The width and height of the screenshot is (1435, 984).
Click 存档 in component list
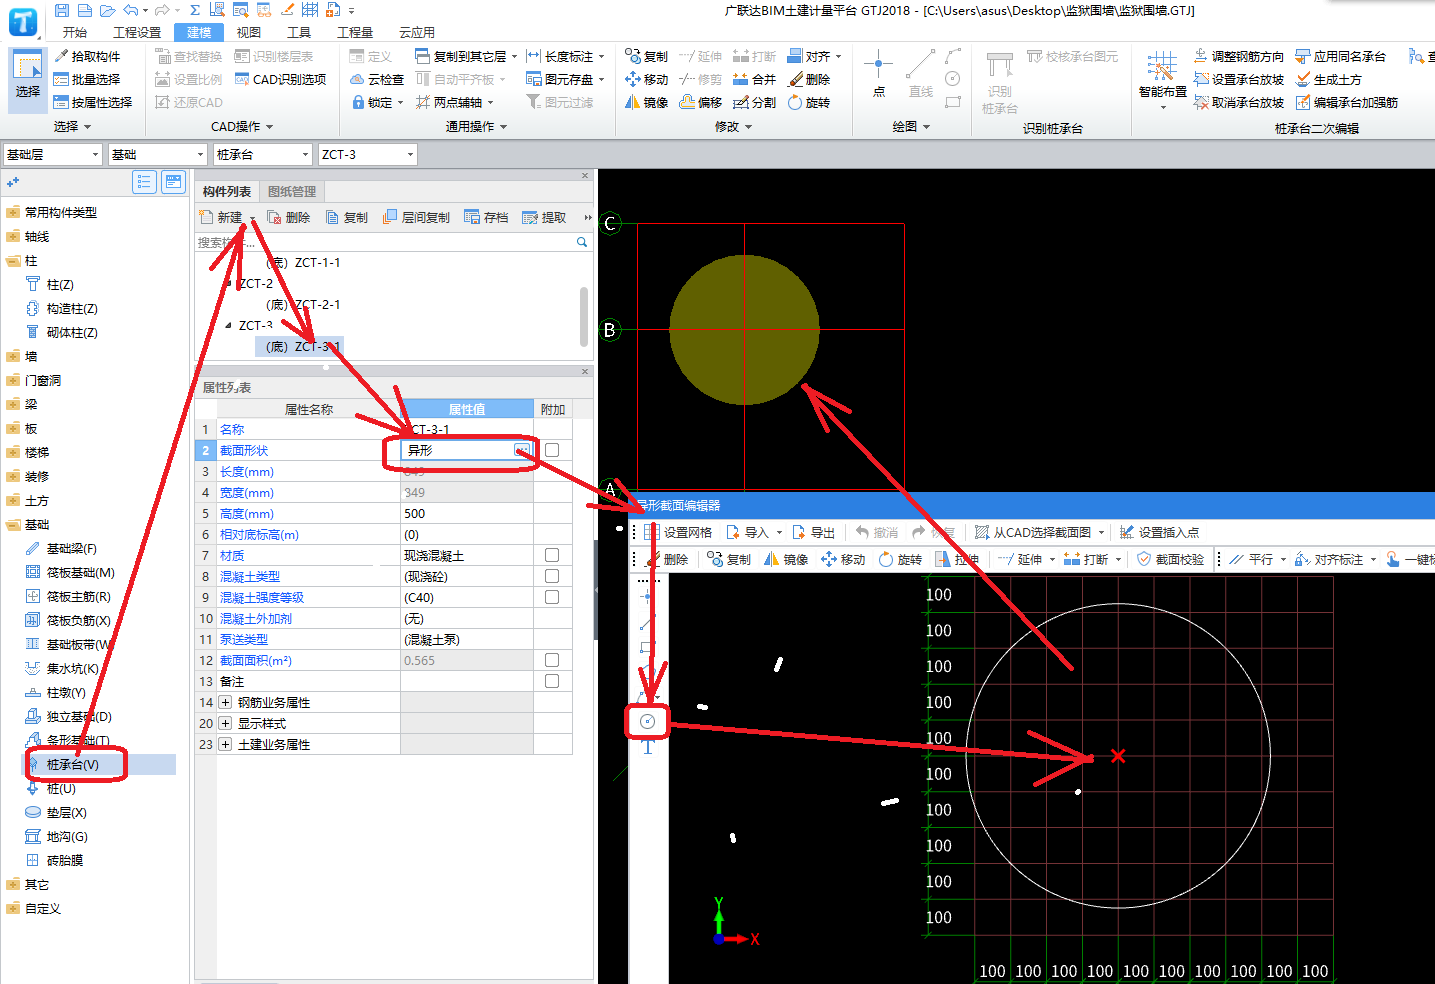click(x=487, y=217)
